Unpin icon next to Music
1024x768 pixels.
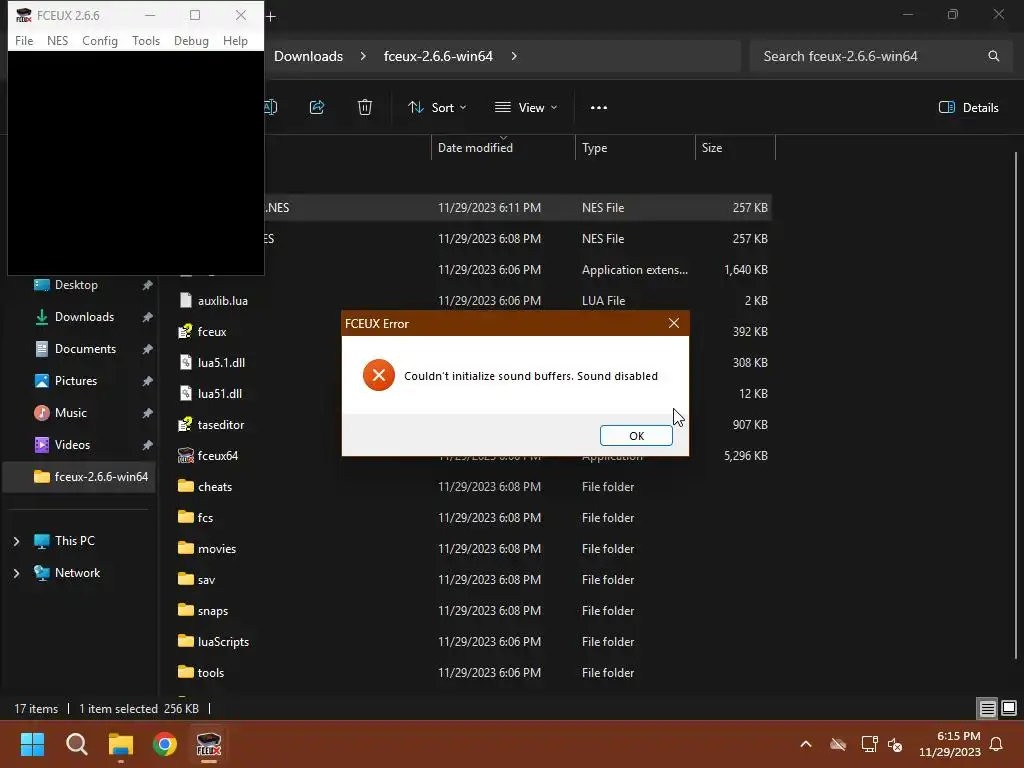point(148,413)
